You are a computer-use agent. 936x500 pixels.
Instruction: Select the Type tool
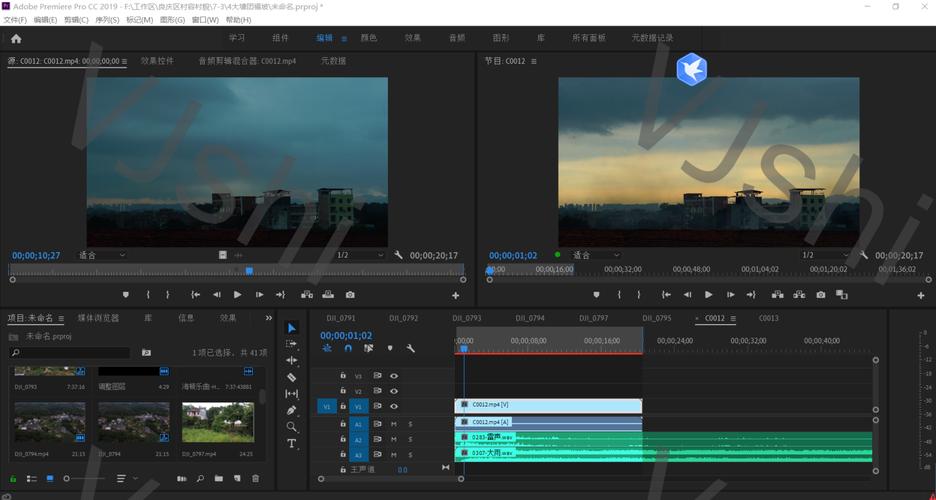291,443
